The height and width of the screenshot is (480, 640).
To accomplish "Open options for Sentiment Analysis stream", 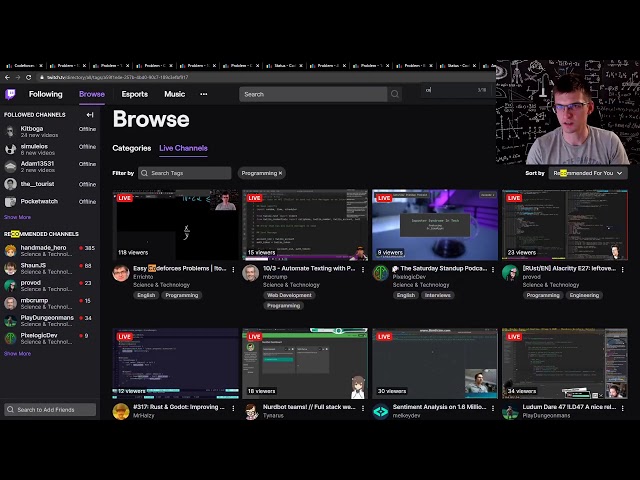I will point(493,408).
